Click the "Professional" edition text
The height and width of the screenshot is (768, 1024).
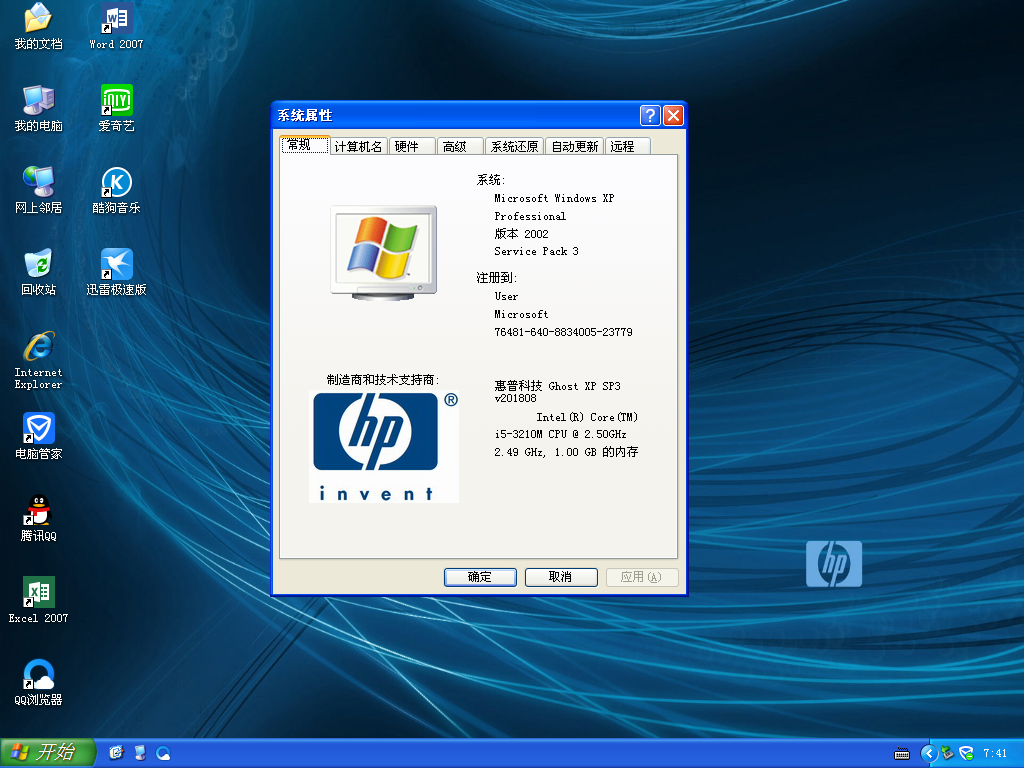530,216
